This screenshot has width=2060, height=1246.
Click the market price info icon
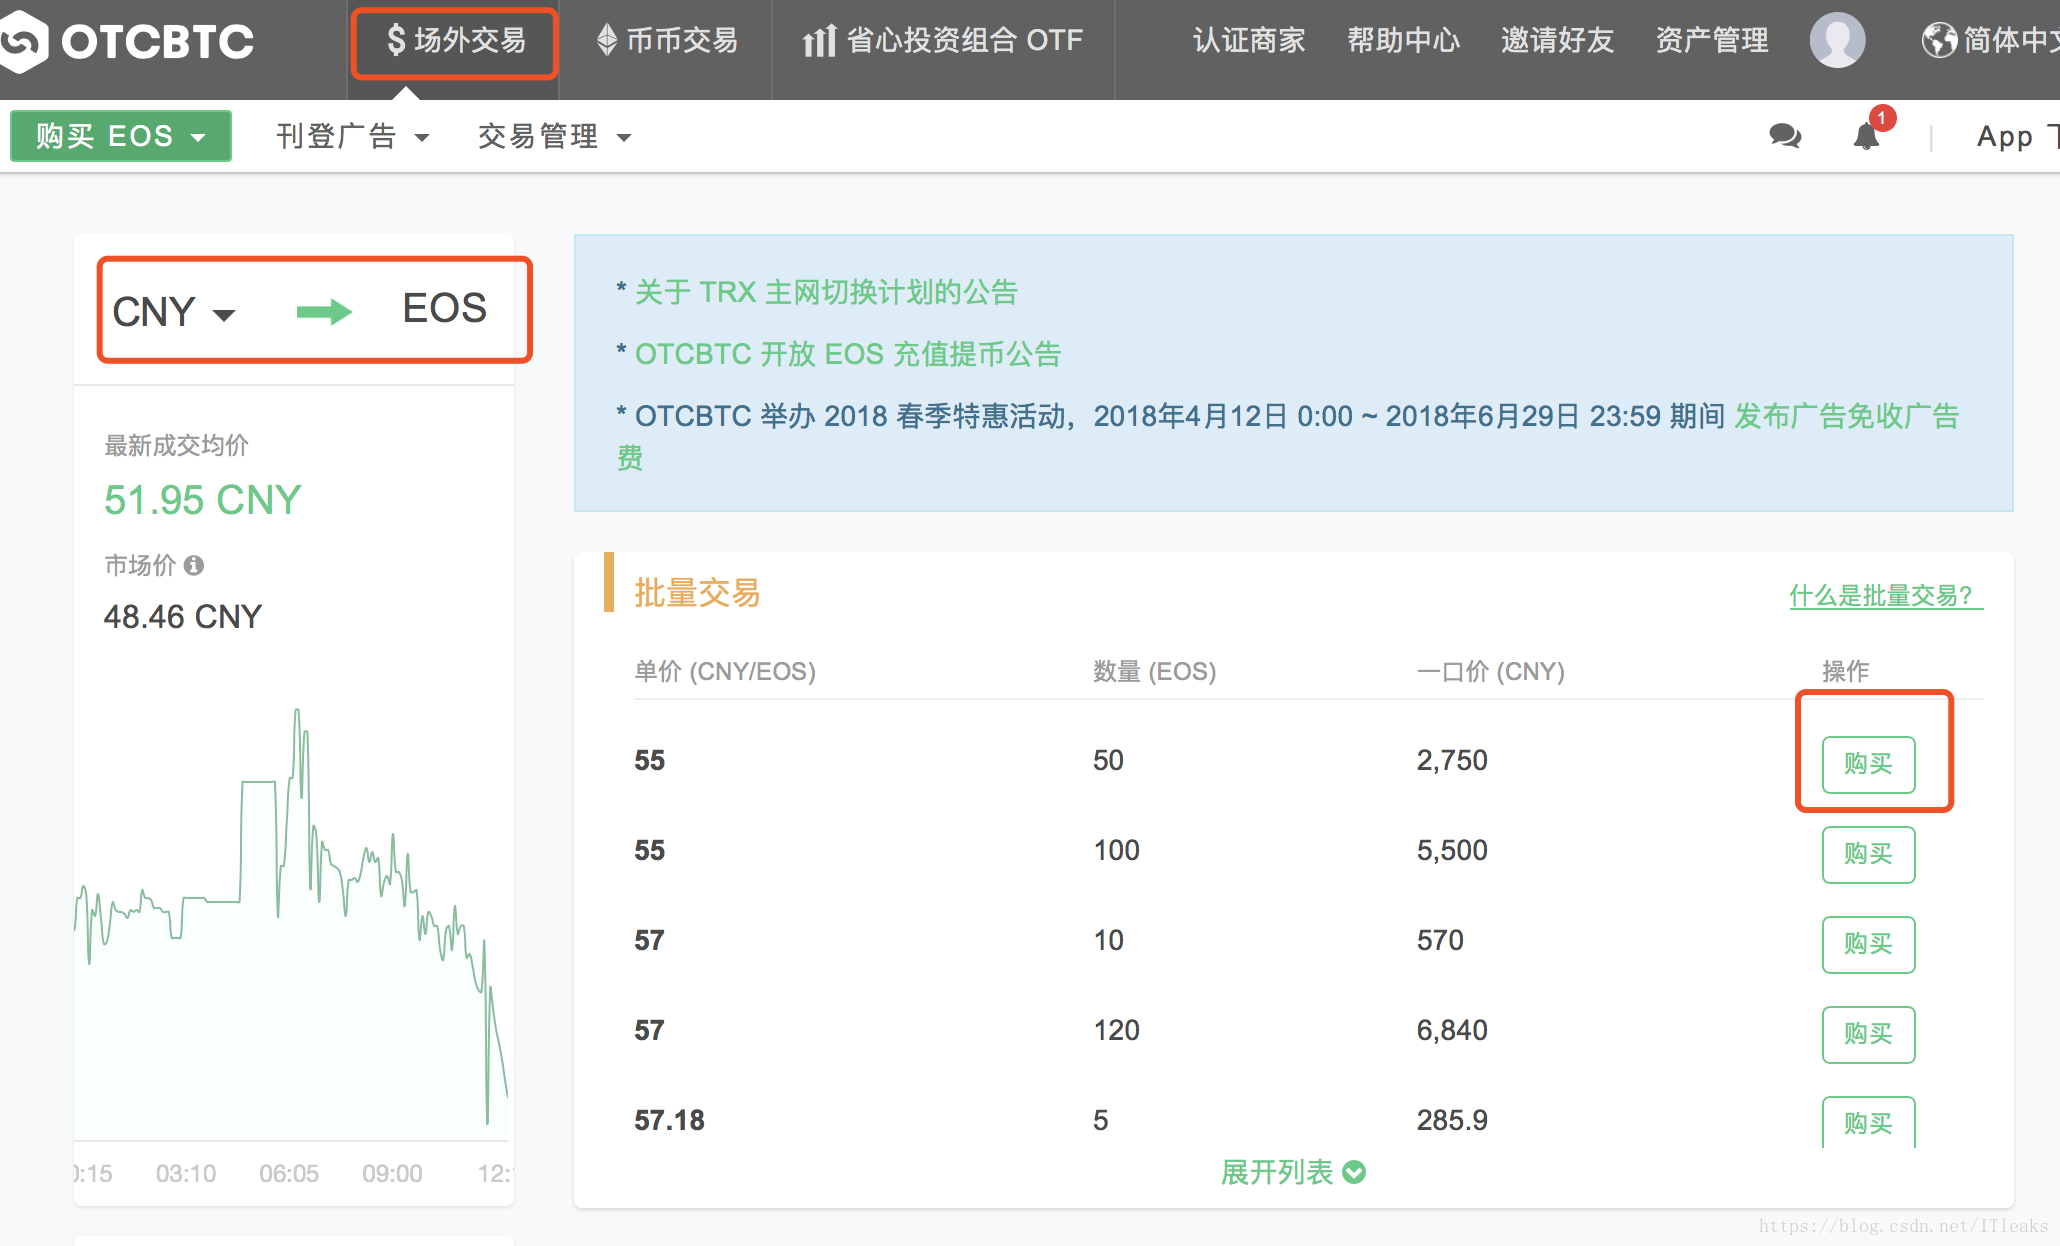(194, 566)
